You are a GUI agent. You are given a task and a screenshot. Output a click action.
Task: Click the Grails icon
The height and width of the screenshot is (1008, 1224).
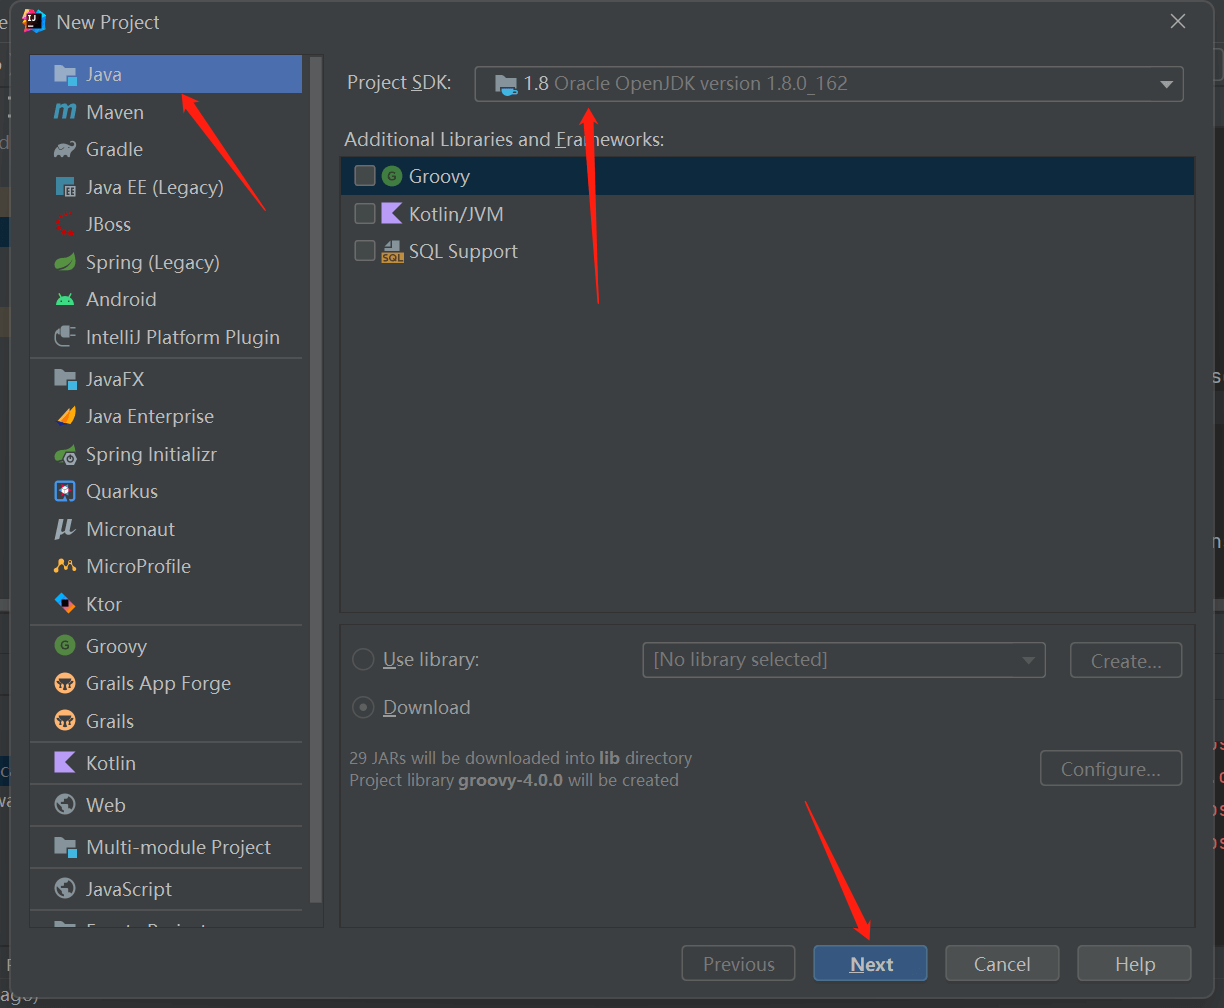pyautogui.click(x=65, y=721)
